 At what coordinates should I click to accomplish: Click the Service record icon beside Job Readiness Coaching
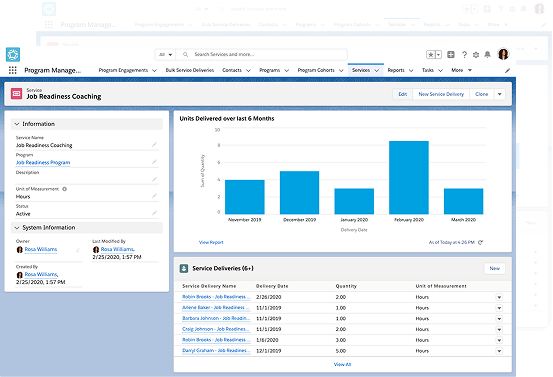pos(16,94)
